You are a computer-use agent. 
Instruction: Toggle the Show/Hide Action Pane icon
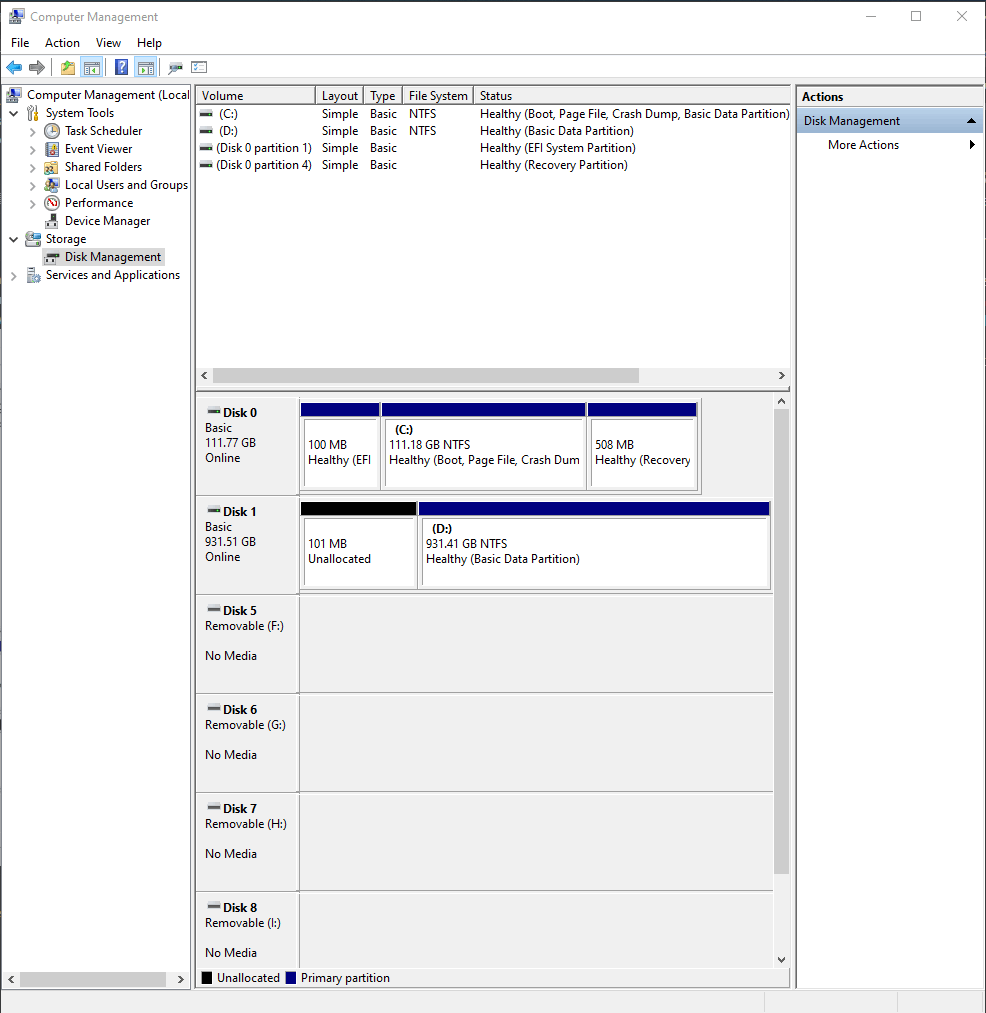tap(146, 67)
